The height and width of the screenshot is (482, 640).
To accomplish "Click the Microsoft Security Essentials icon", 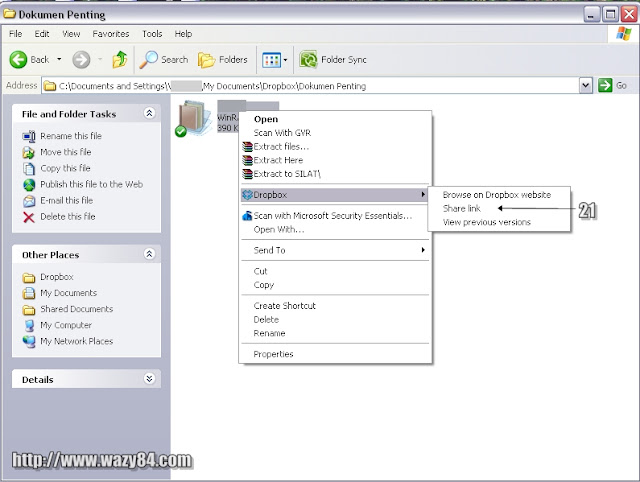I will [x=247, y=215].
